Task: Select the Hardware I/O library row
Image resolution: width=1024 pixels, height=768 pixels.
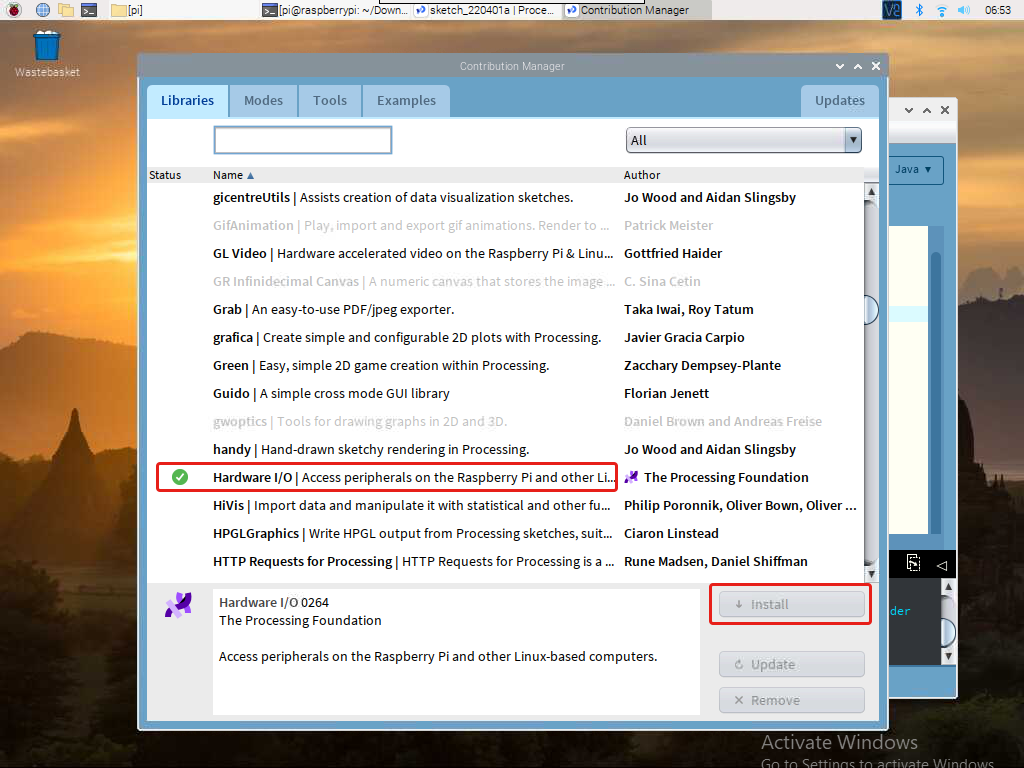Action: tap(505, 477)
